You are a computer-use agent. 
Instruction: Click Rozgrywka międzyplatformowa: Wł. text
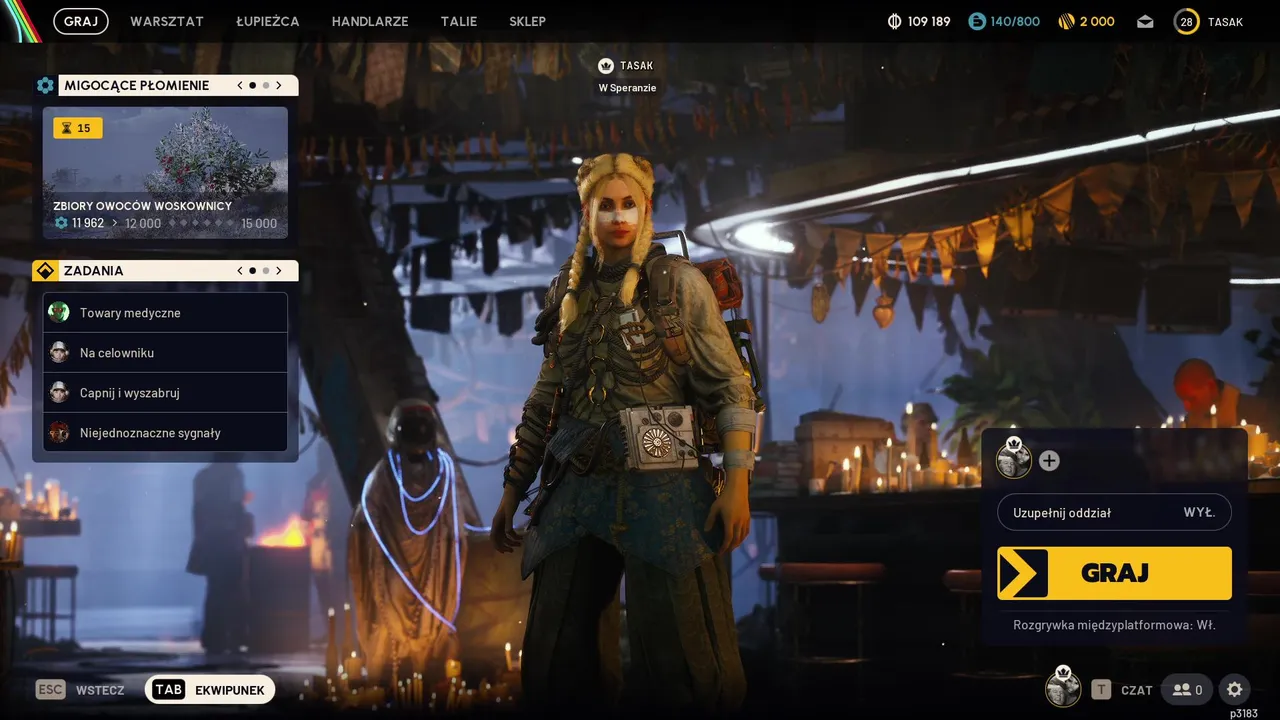[1114, 625]
